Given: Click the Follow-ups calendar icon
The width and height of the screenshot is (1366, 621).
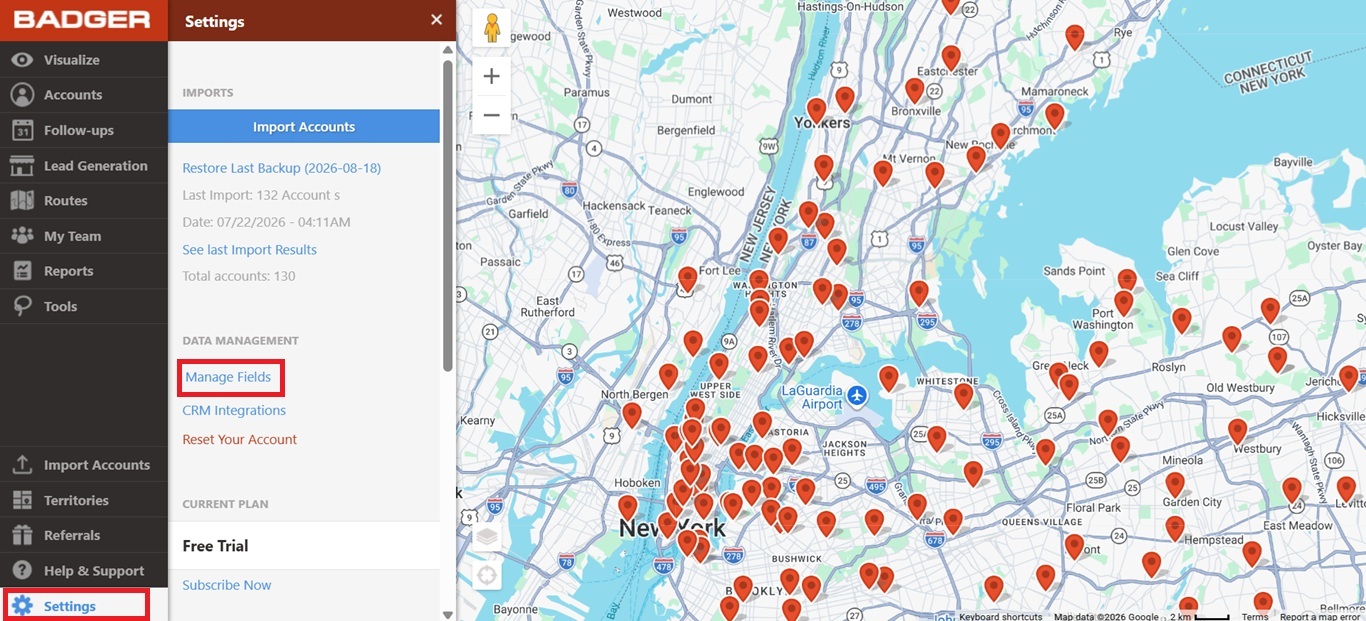Looking at the screenshot, I should [x=22, y=130].
